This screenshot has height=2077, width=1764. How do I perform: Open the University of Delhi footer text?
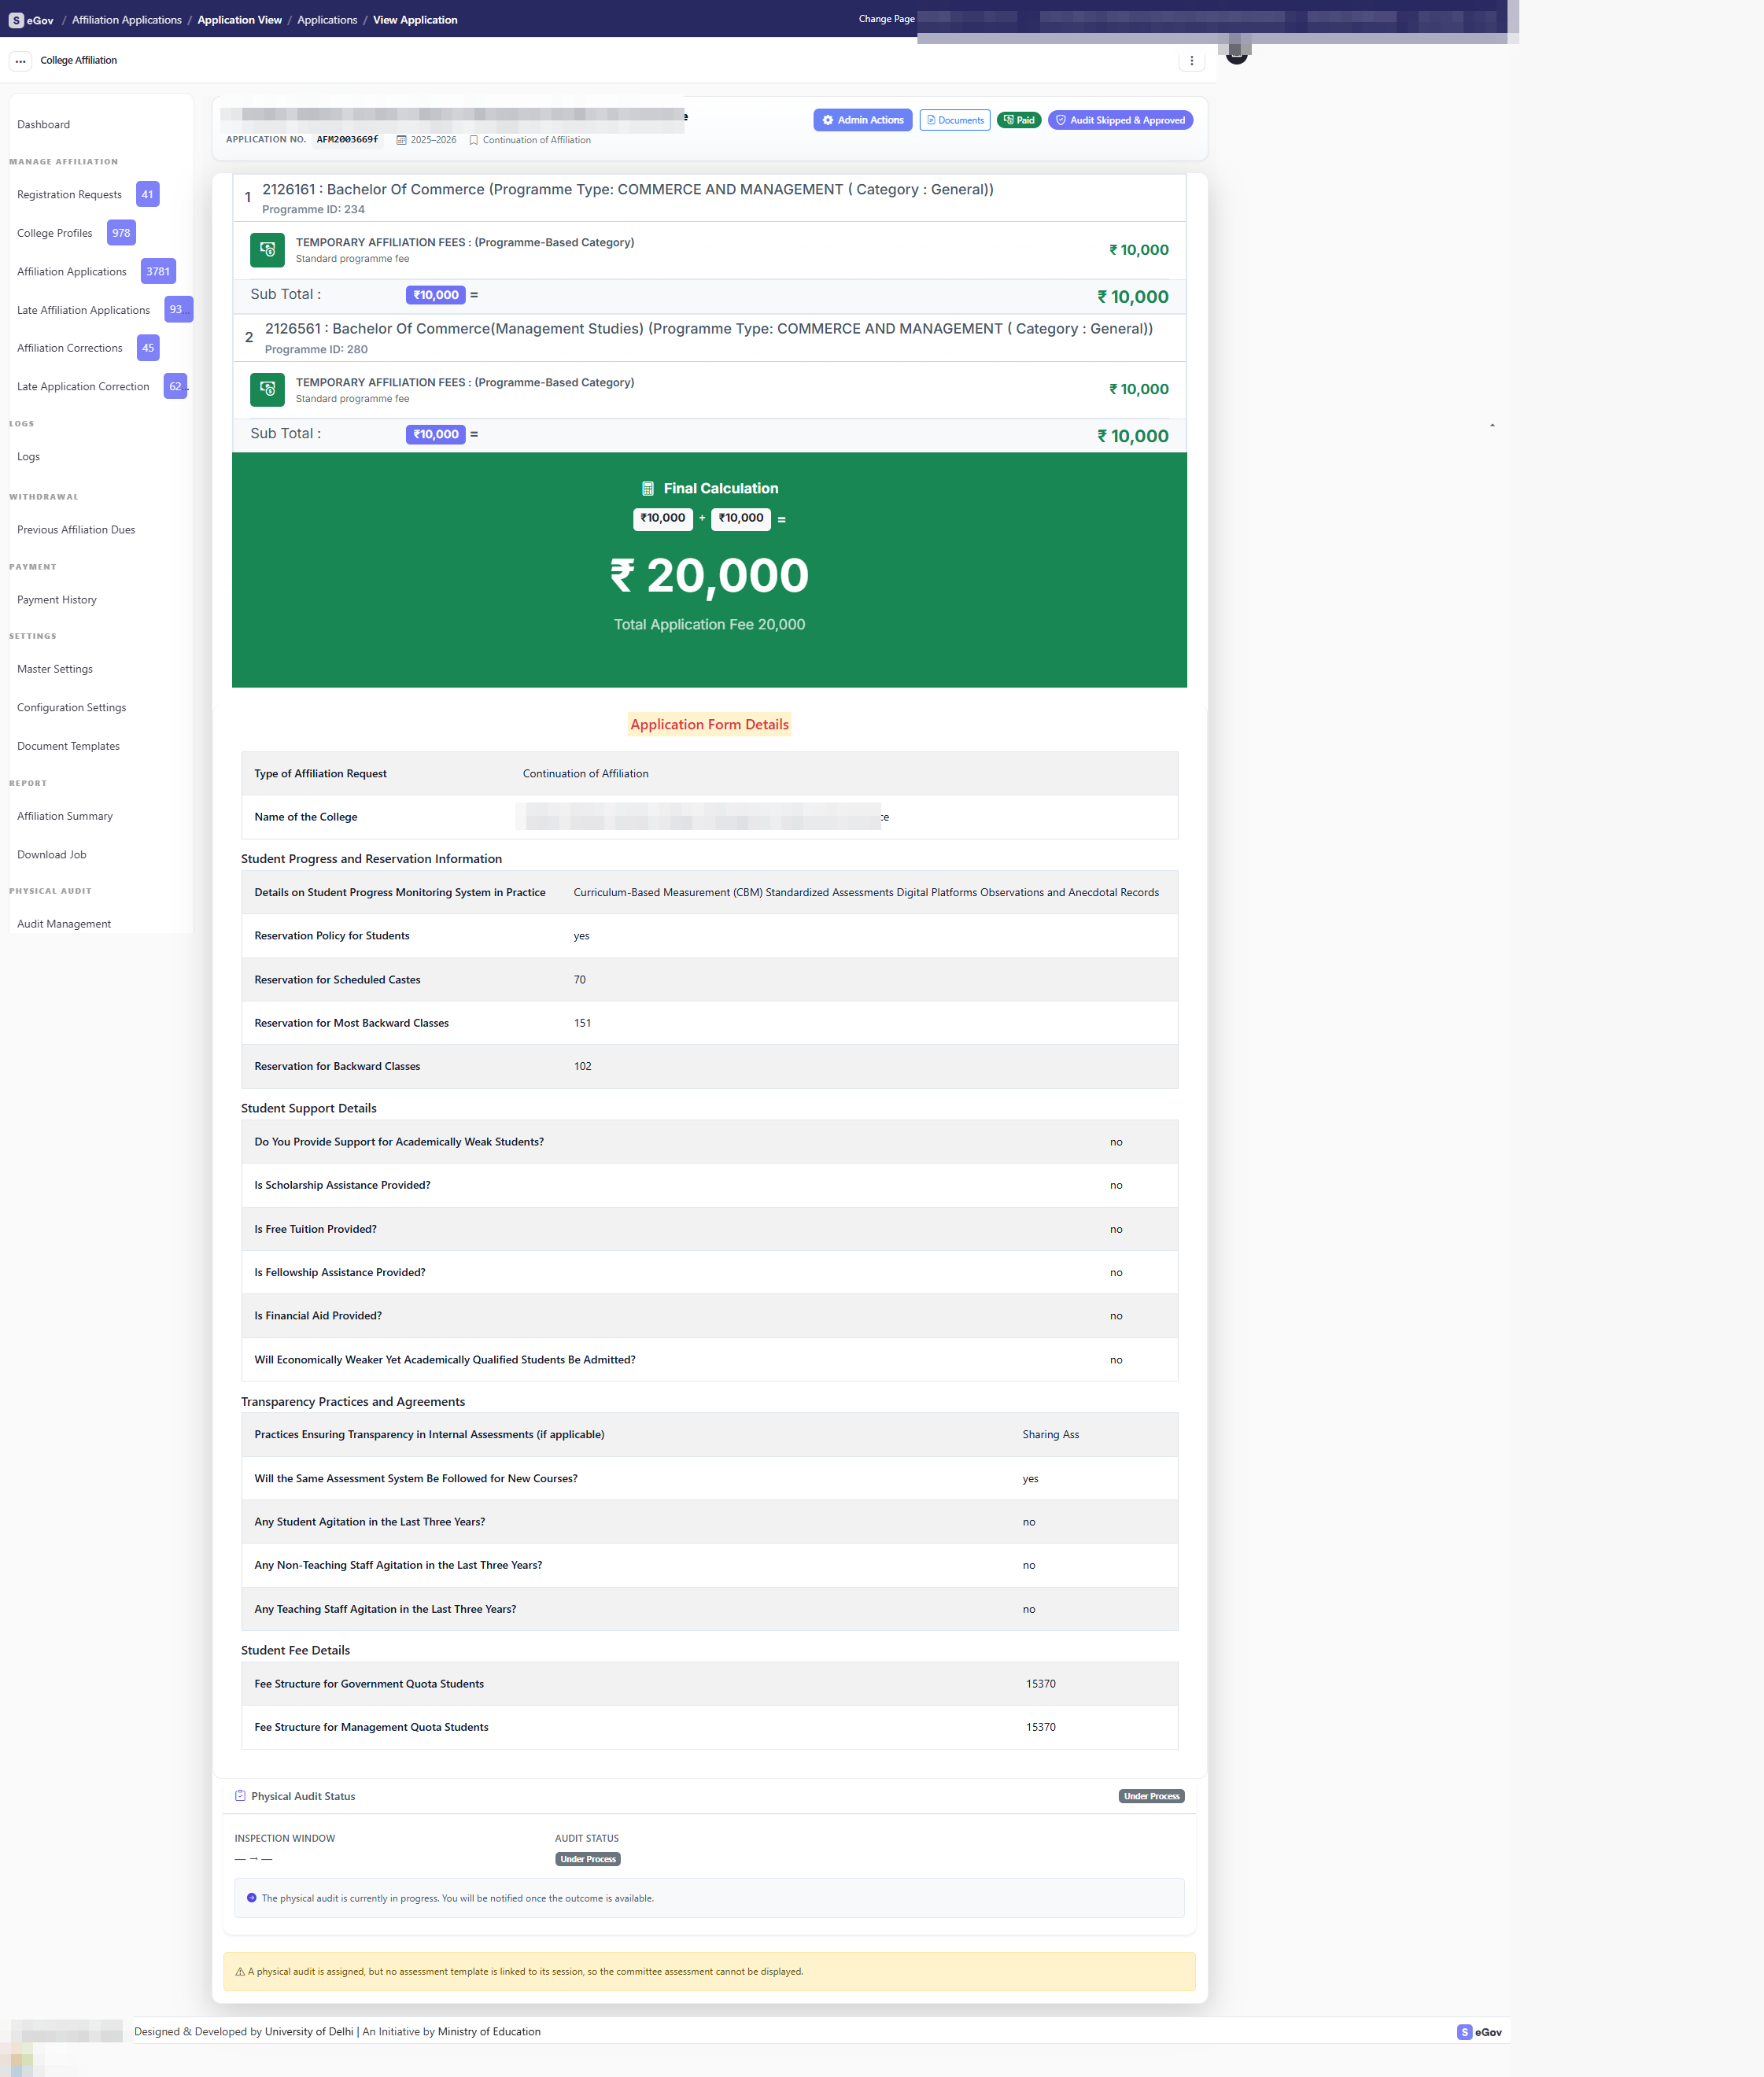(309, 2032)
